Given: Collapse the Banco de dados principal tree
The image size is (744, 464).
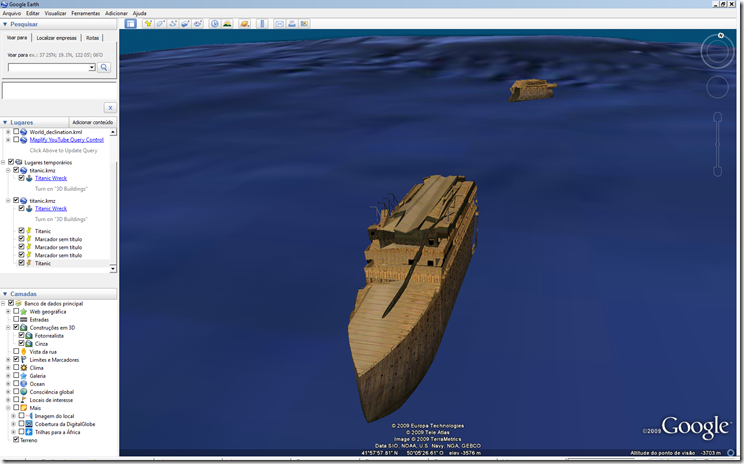Looking at the screenshot, I should tap(3, 304).
